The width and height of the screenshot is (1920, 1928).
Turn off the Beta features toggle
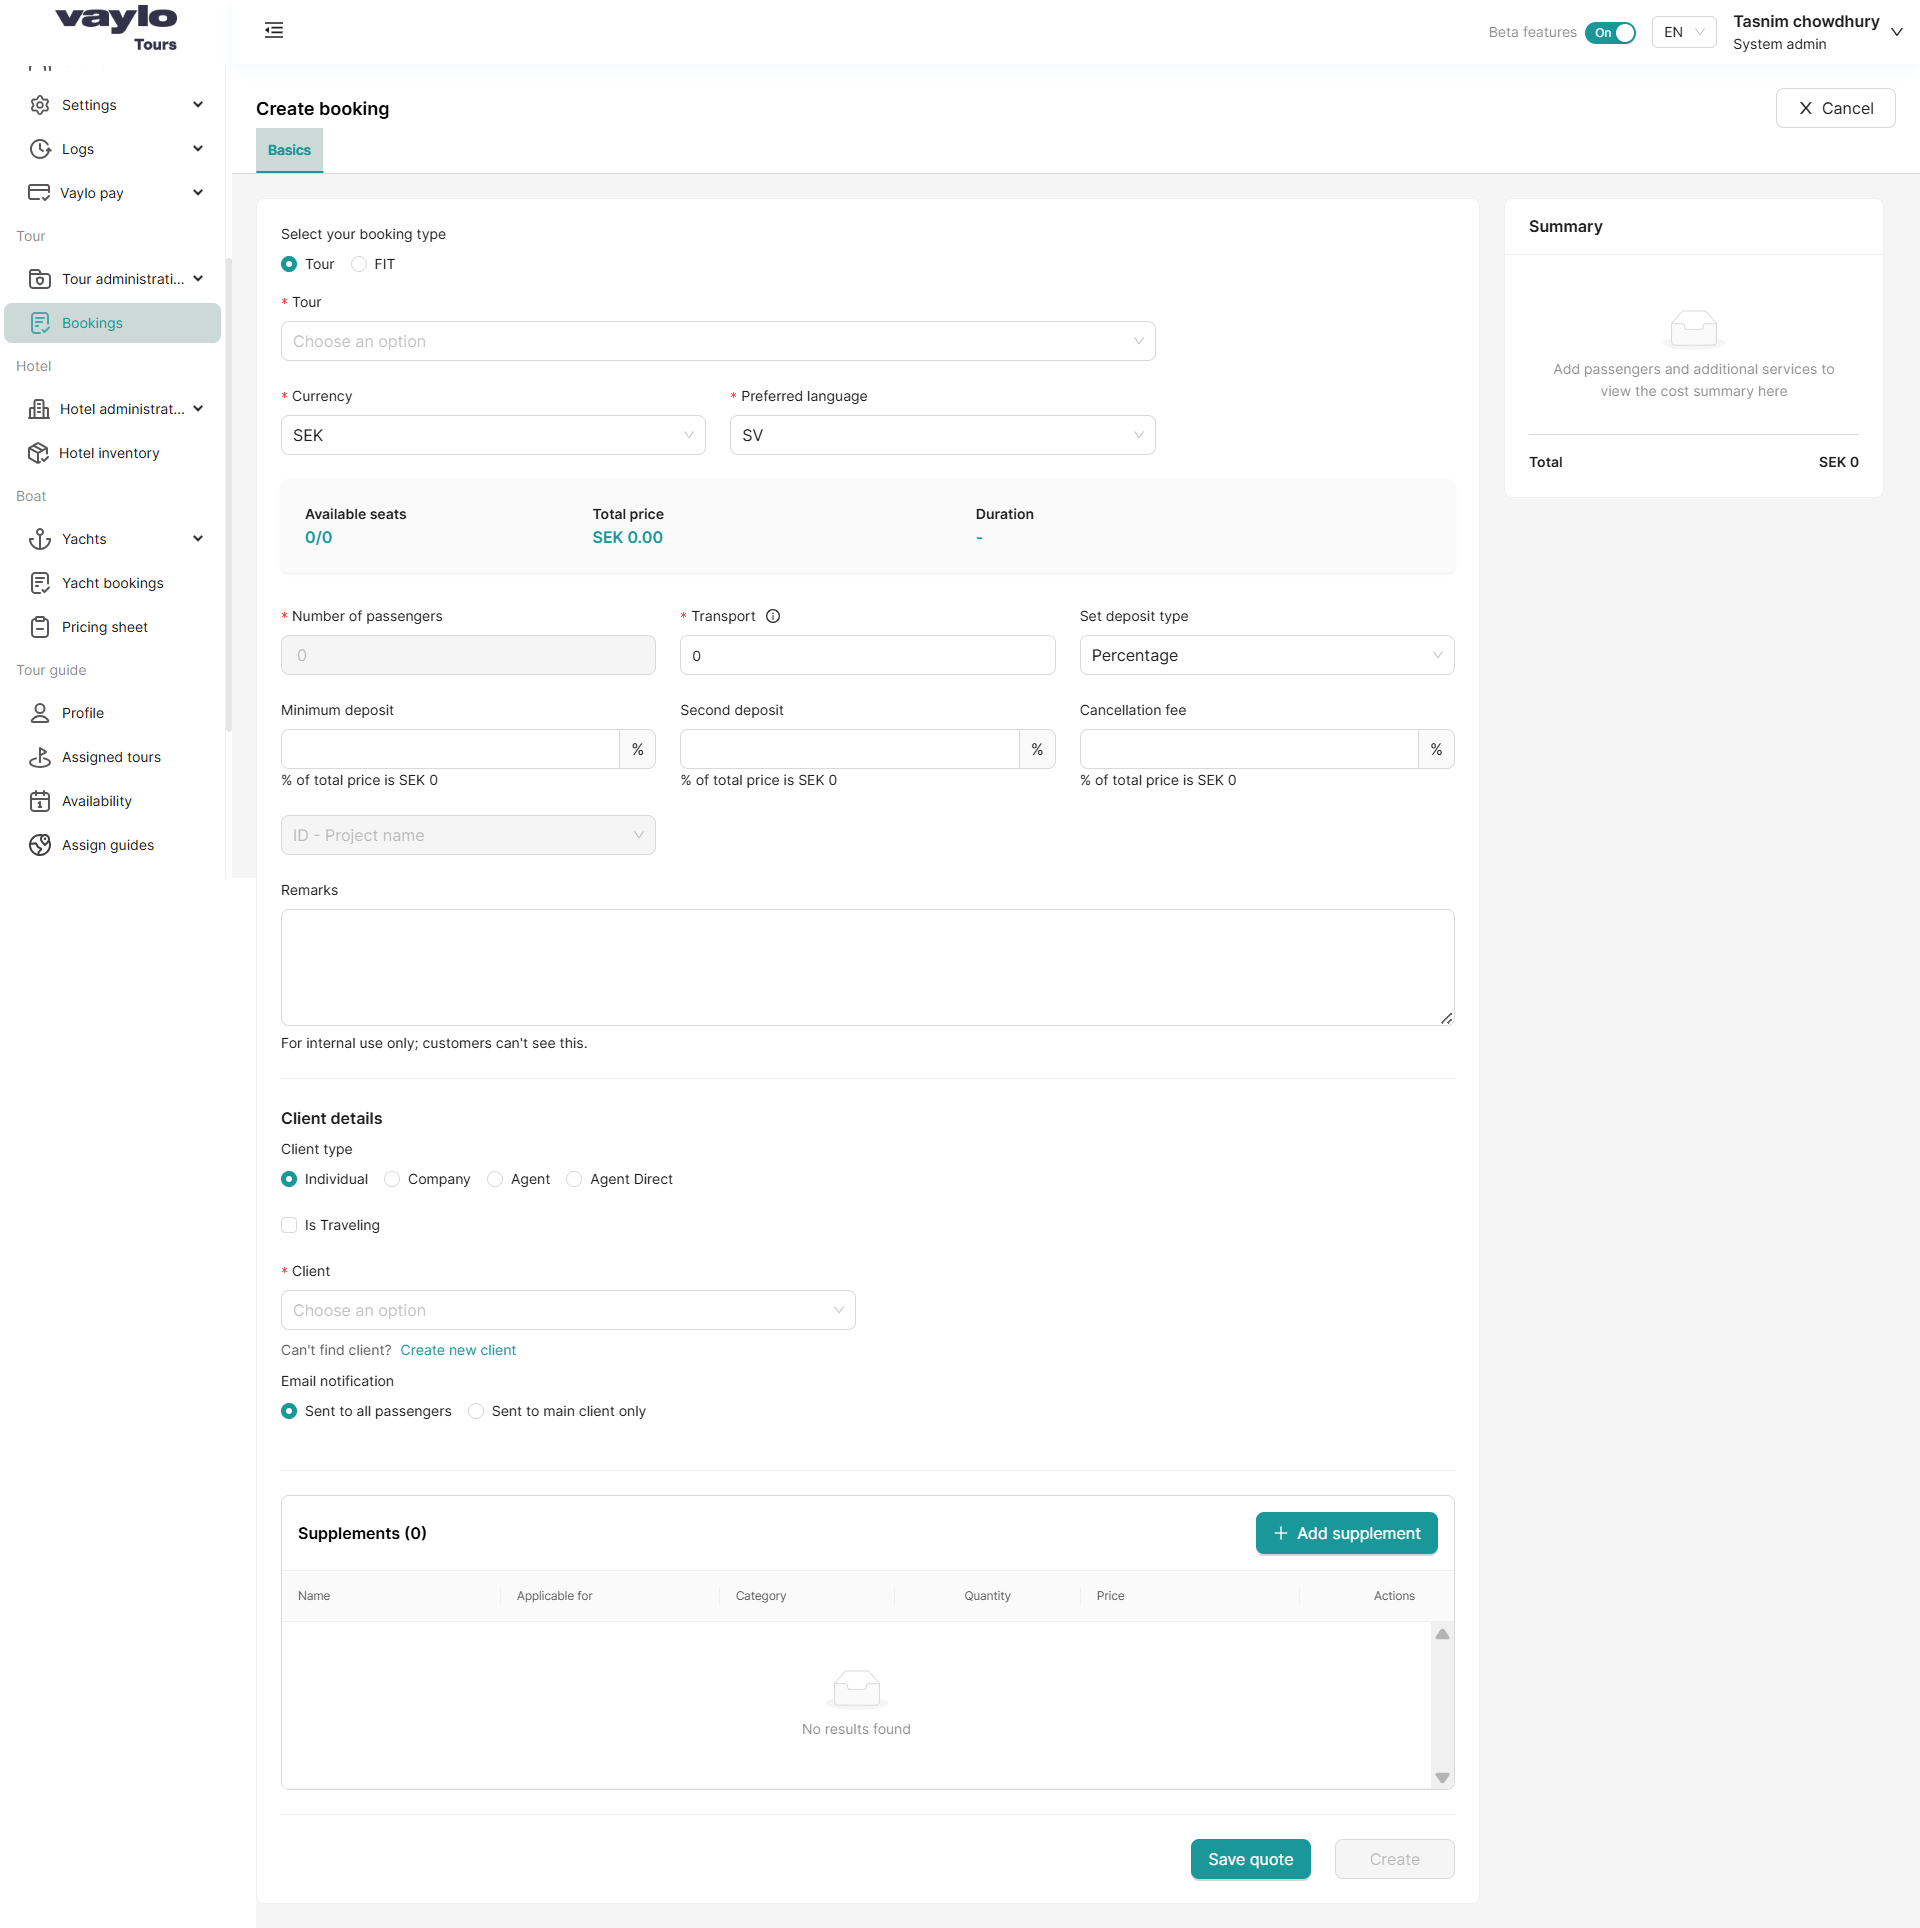point(1610,33)
